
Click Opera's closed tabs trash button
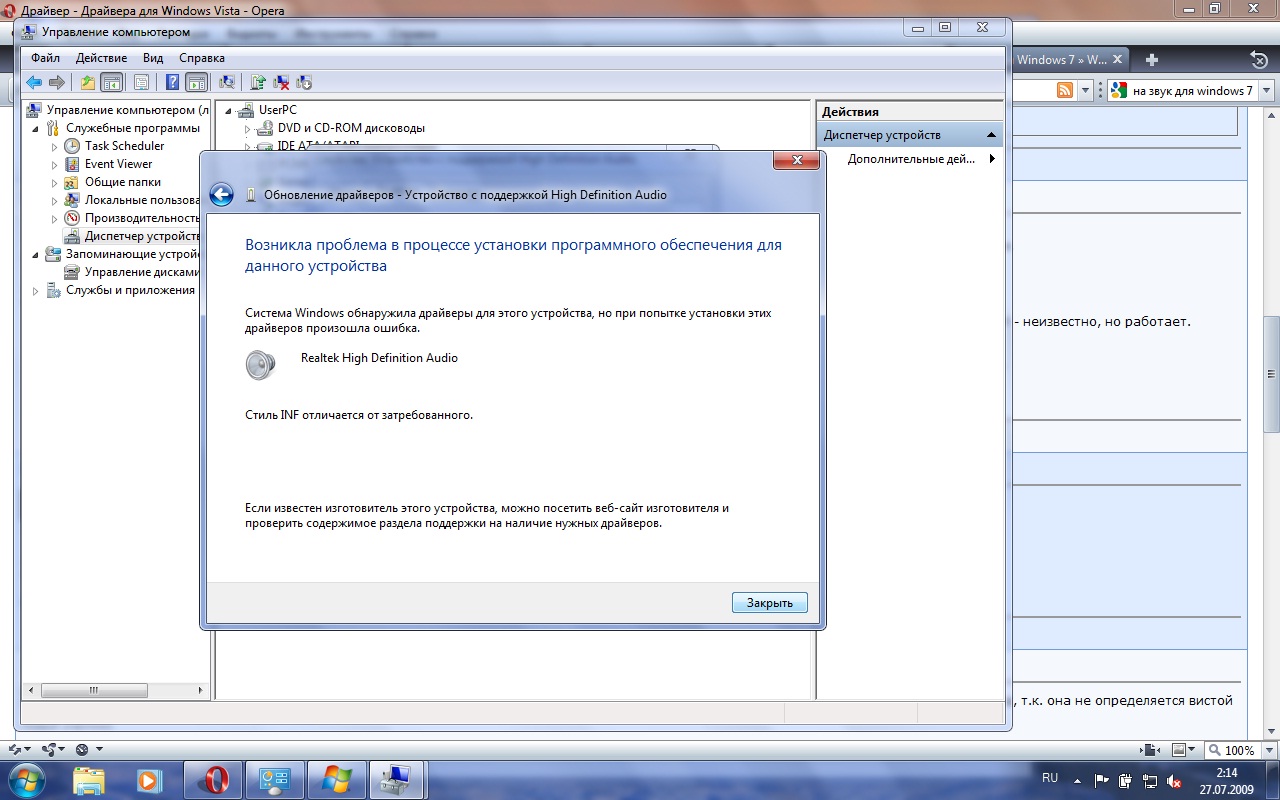point(1260,59)
